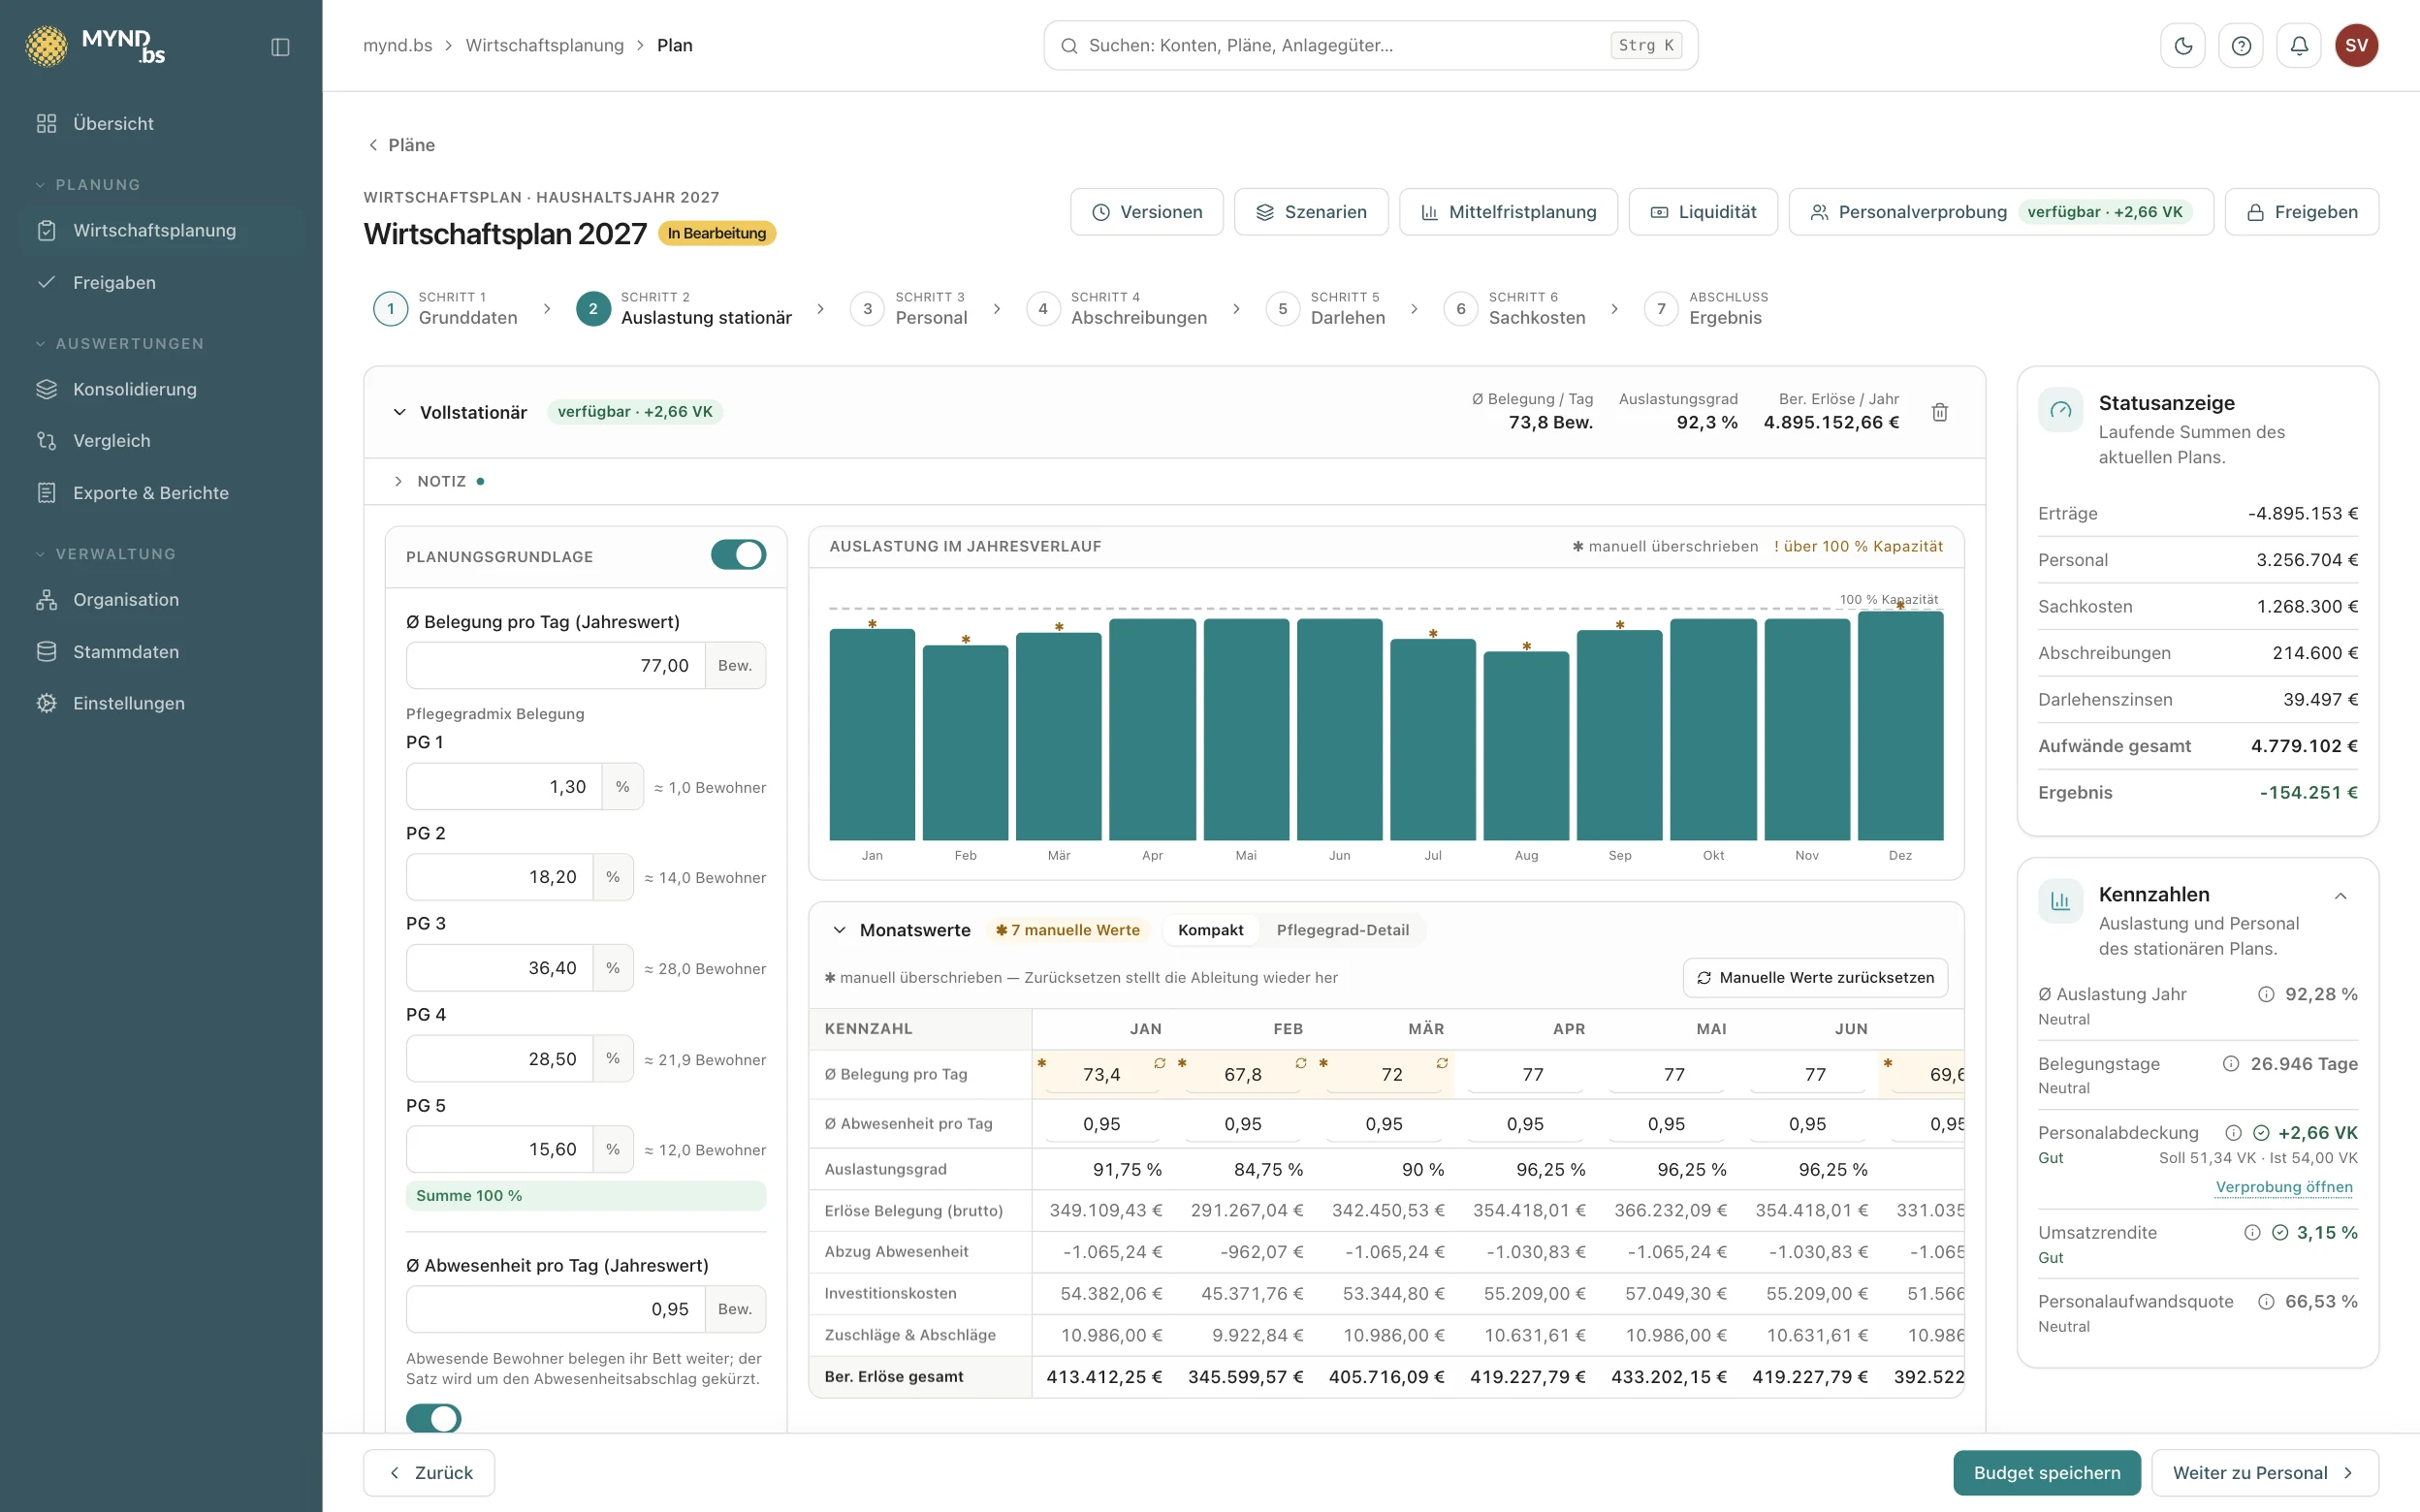The height and width of the screenshot is (1512, 2420).
Task: Delete Vollstationär section via trash icon
Action: click(1939, 412)
